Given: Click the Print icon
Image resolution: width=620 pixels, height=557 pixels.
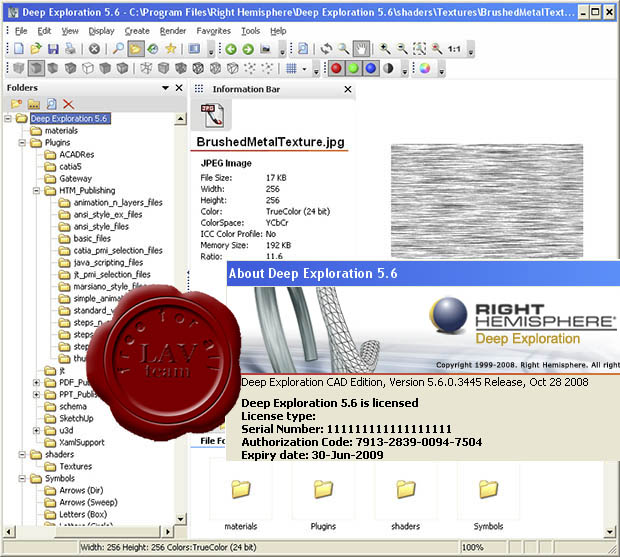Looking at the screenshot, I should (x=70, y=49).
